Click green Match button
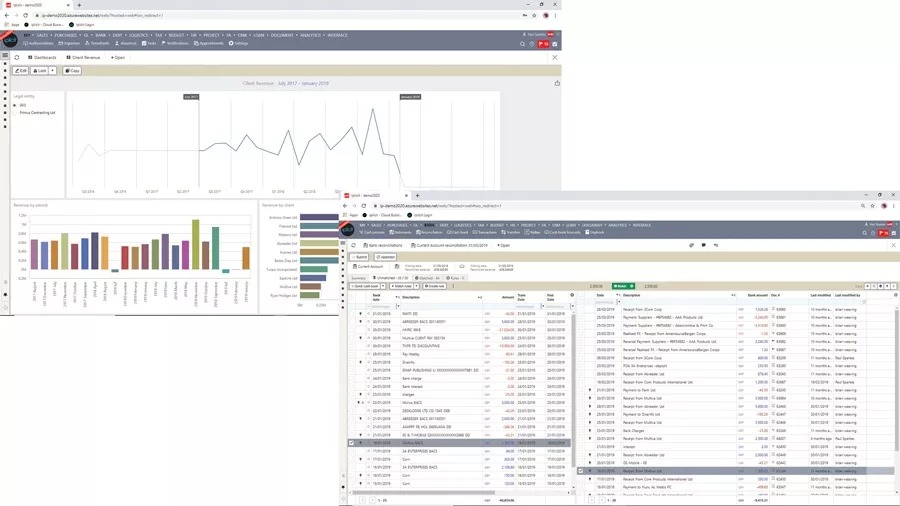 (x=623, y=286)
